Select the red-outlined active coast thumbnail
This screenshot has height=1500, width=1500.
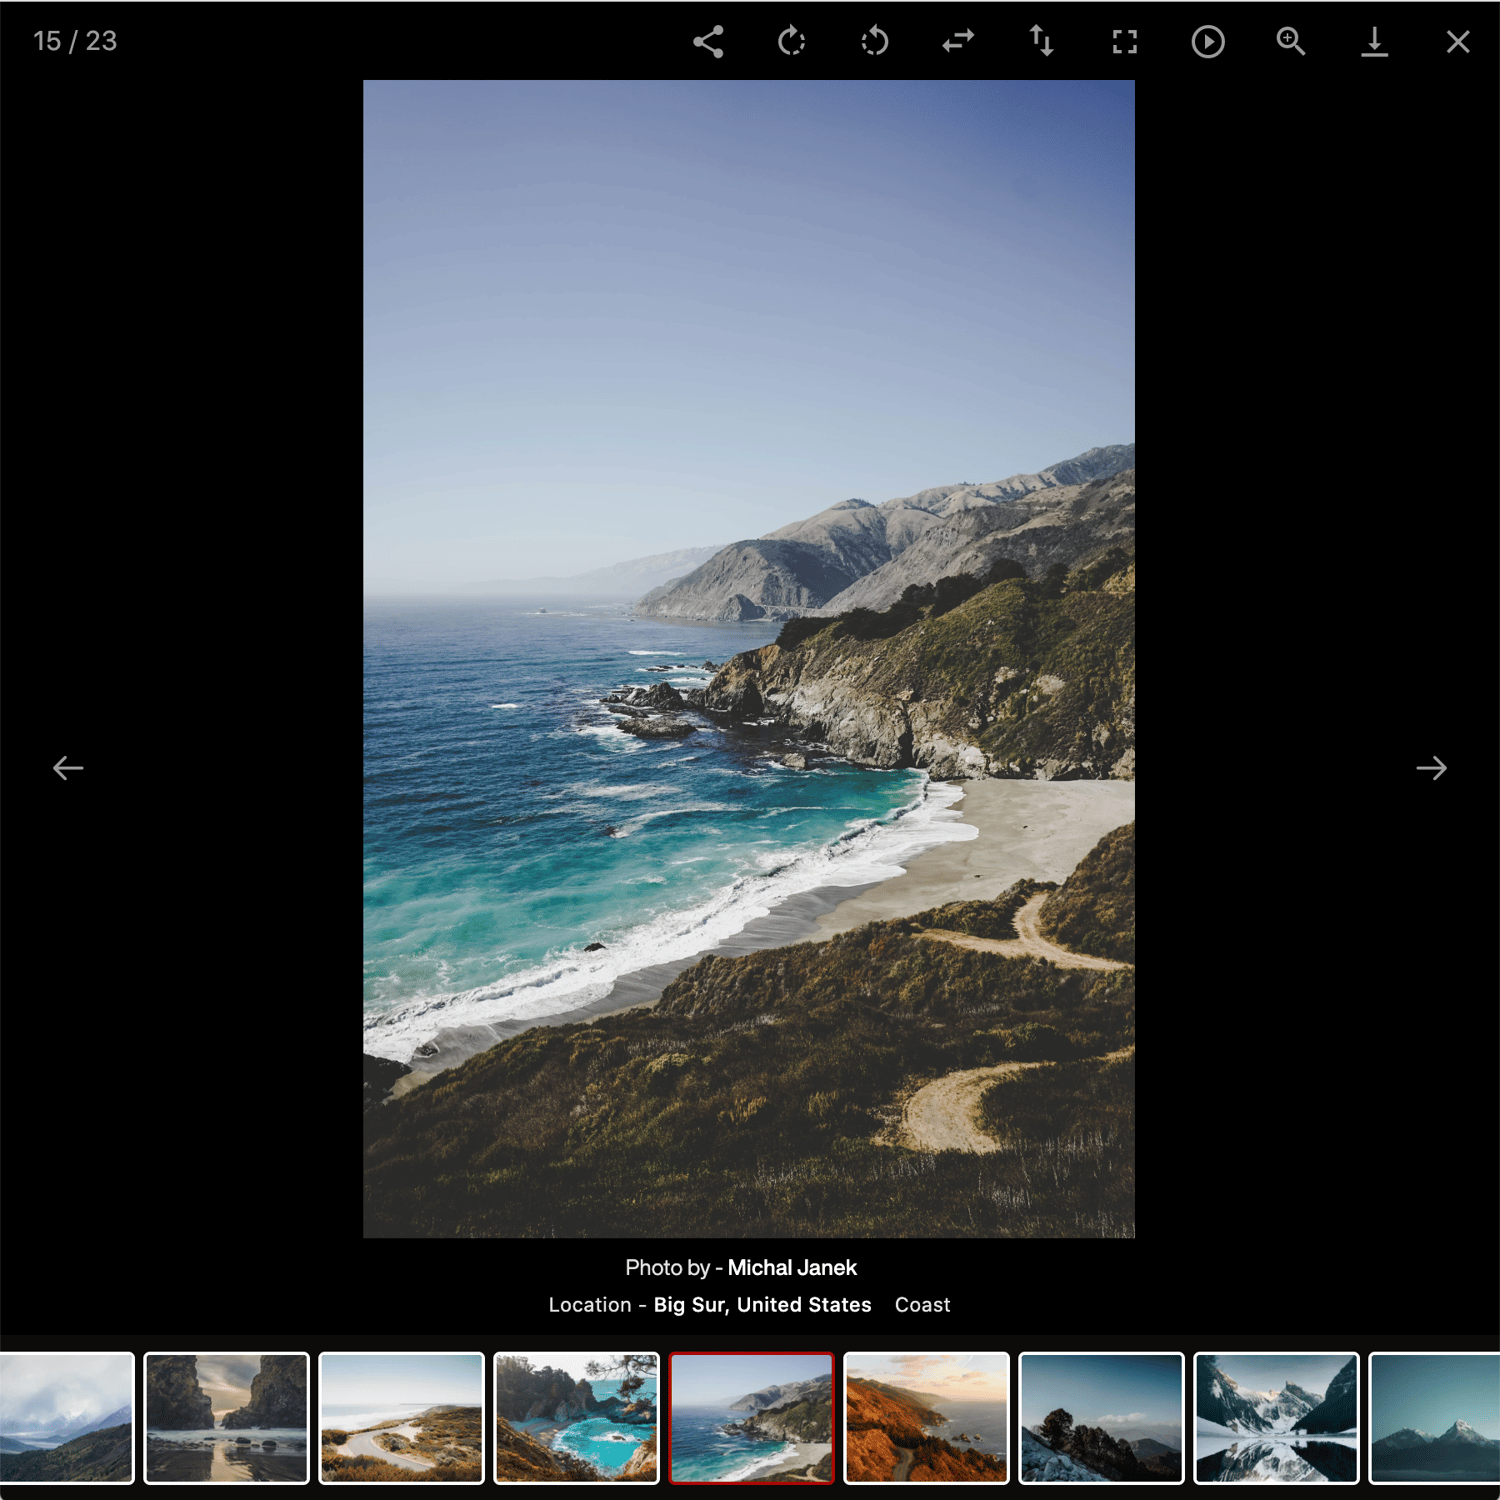(752, 1418)
